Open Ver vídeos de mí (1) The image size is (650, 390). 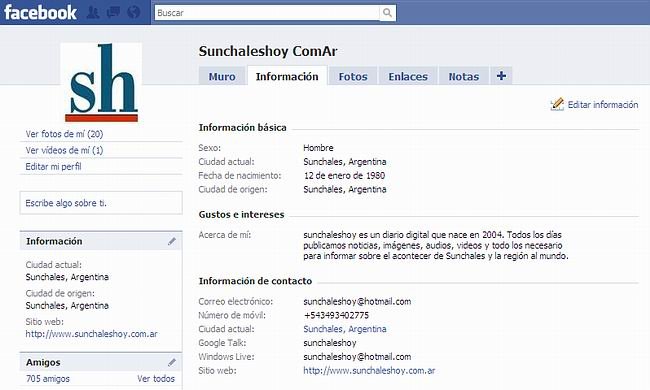[64, 150]
